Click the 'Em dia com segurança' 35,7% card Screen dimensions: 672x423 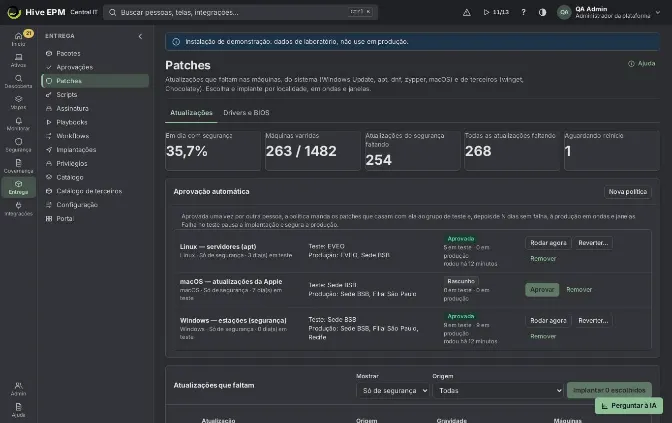coord(213,151)
